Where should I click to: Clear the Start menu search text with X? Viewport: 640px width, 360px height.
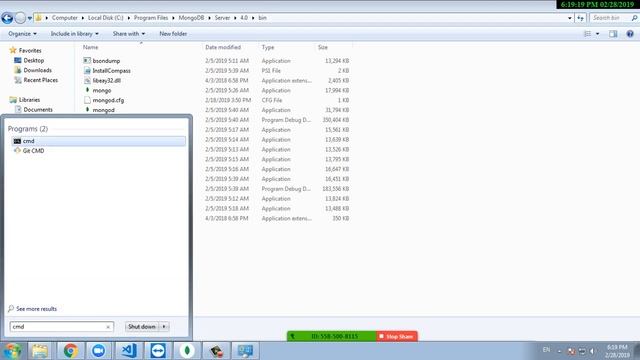108,327
